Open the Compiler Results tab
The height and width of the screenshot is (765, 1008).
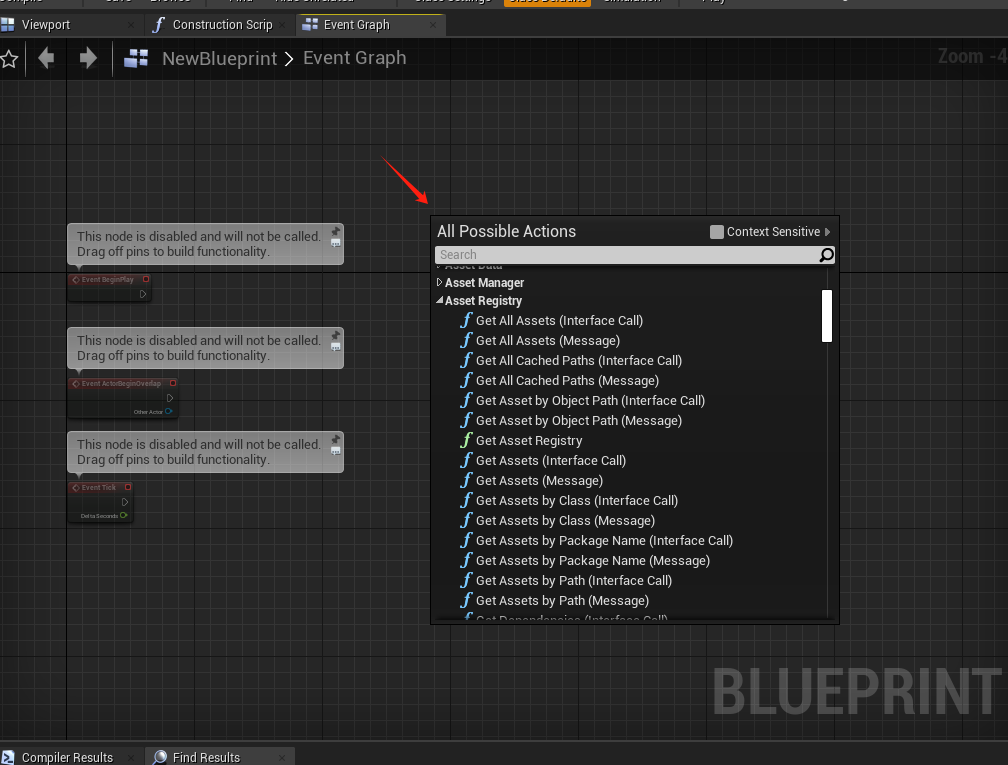[67, 757]
